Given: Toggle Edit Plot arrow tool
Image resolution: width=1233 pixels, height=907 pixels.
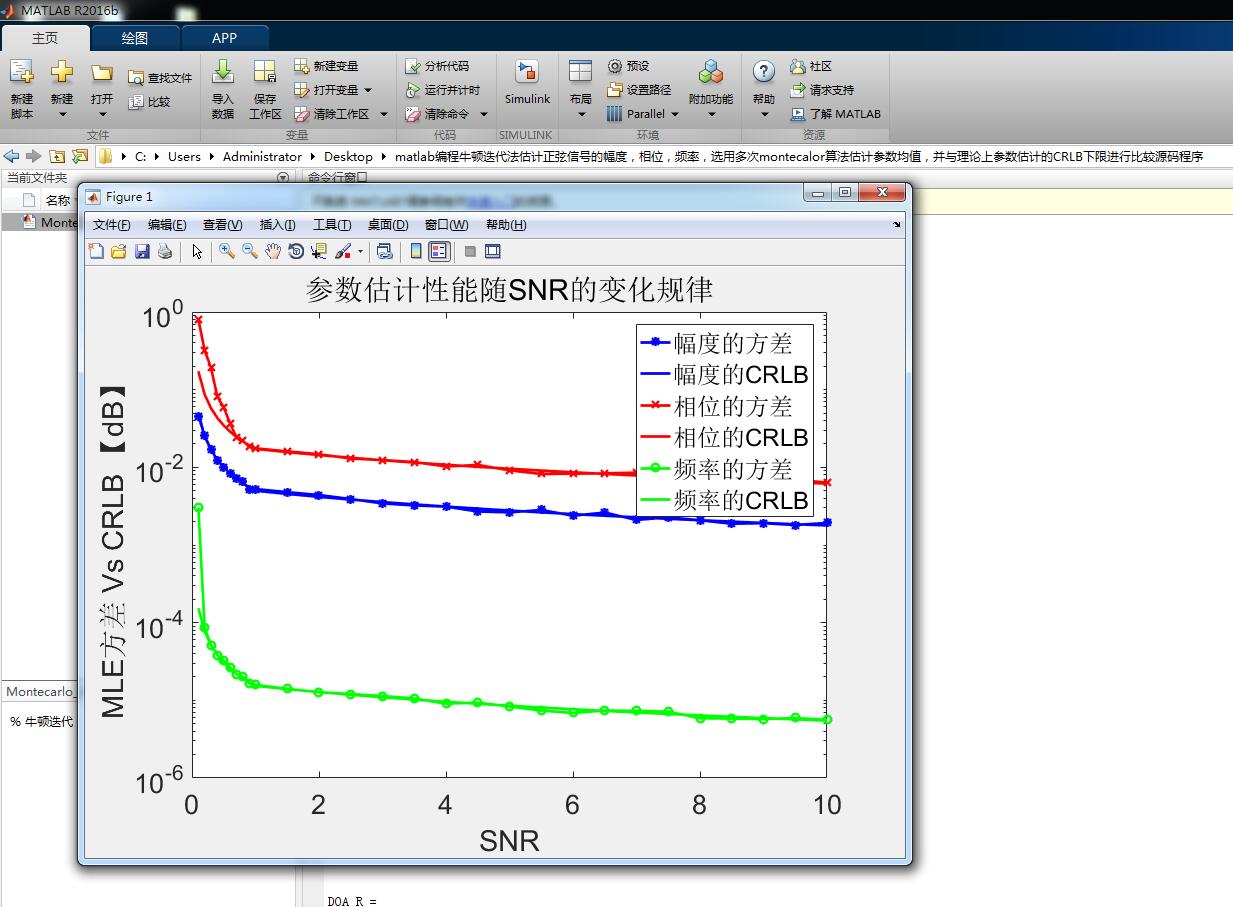Looking at the screenshot, I should click(x=197, y=251).
